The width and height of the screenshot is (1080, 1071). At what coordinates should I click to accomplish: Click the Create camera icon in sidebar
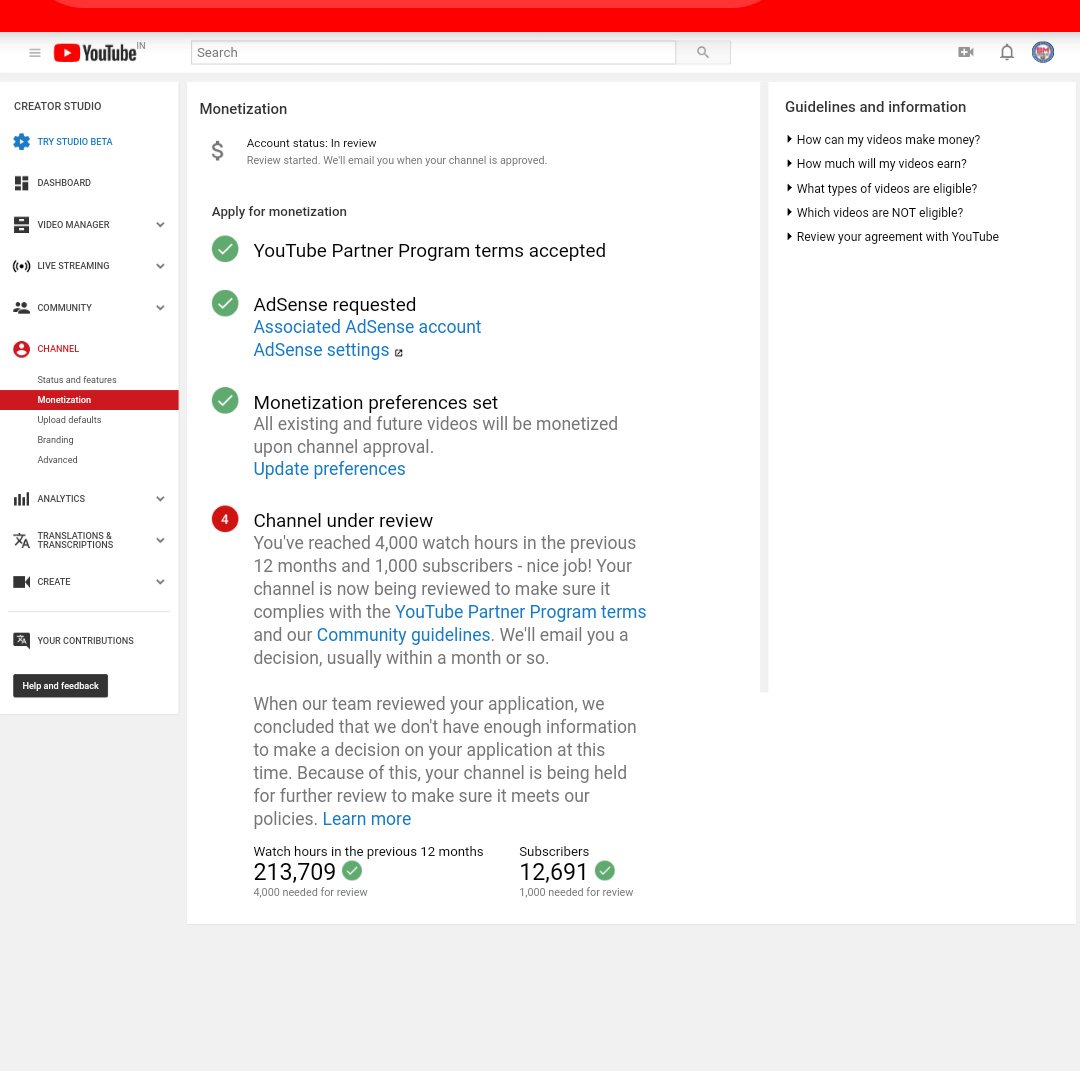[21, 582]
